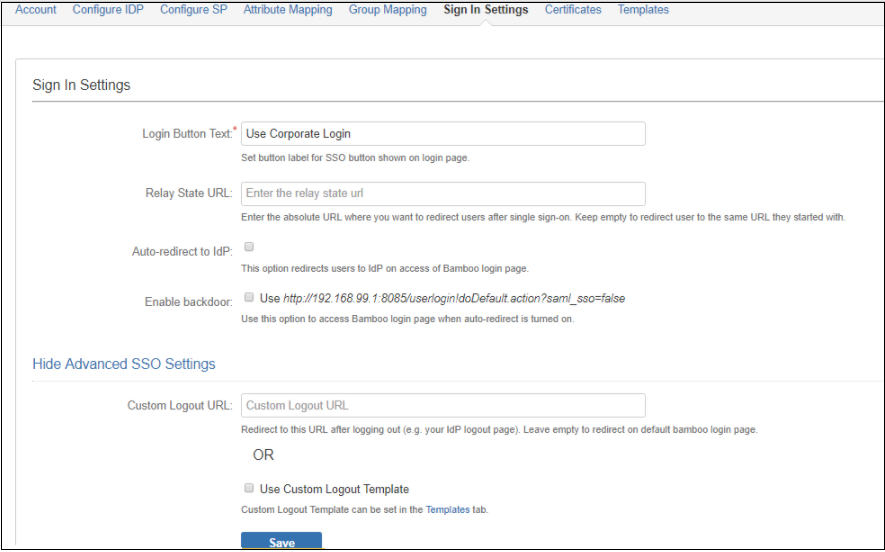Click the Login Button Text field
Image resolution: width=885 pixels, height=552 pixels.
[443, 134]
